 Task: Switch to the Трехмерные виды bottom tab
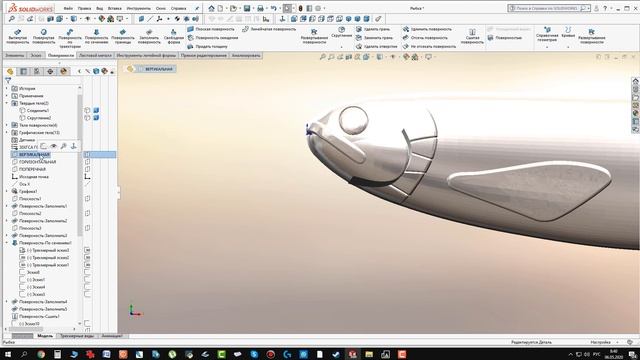point(77,336)
